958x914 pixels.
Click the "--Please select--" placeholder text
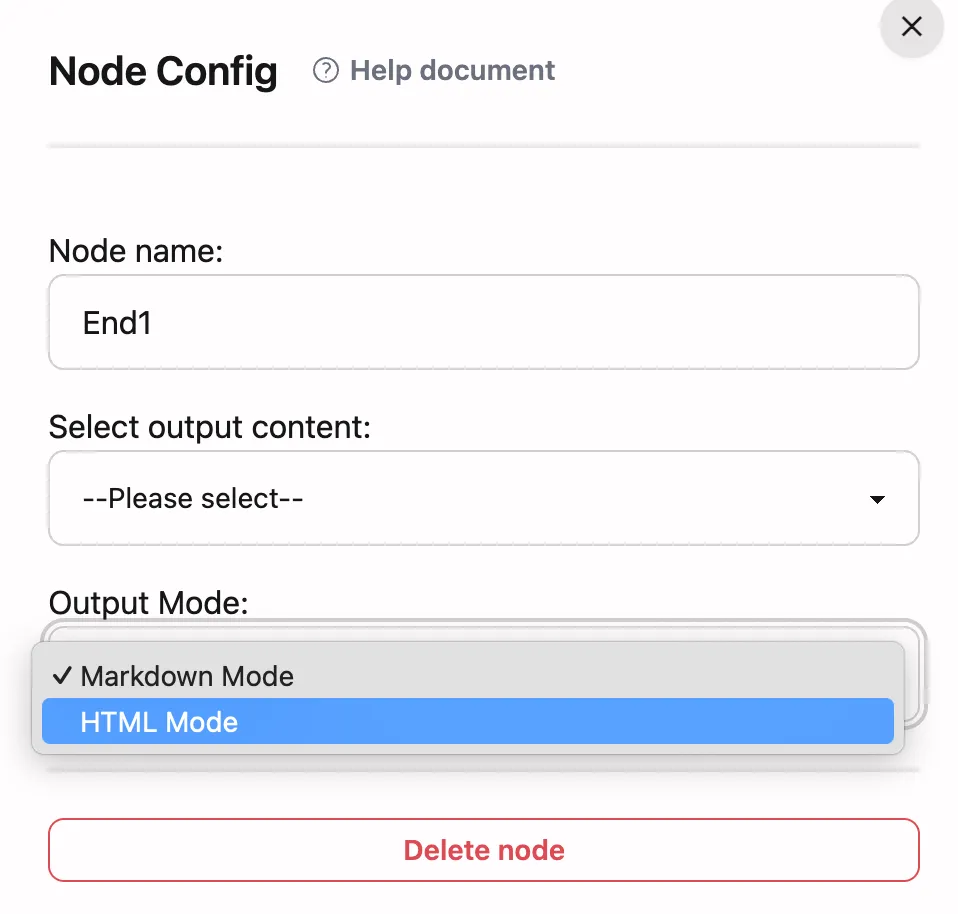coord(193,498)
